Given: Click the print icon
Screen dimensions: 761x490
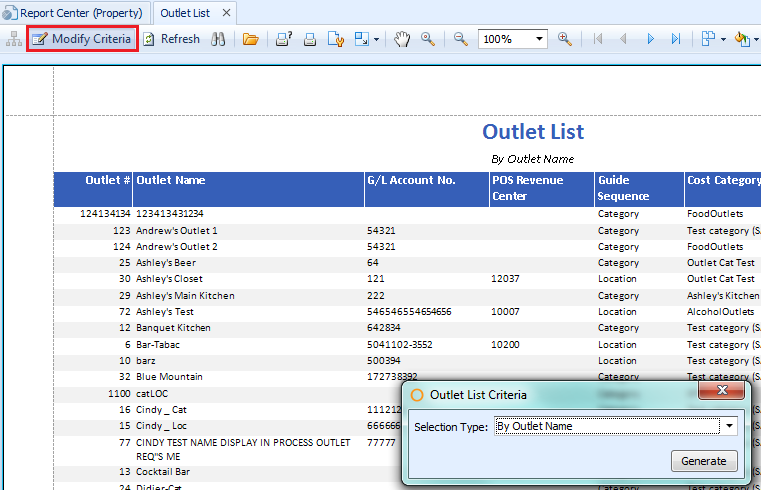Looking at the screenshot, I should pos(310,39).
